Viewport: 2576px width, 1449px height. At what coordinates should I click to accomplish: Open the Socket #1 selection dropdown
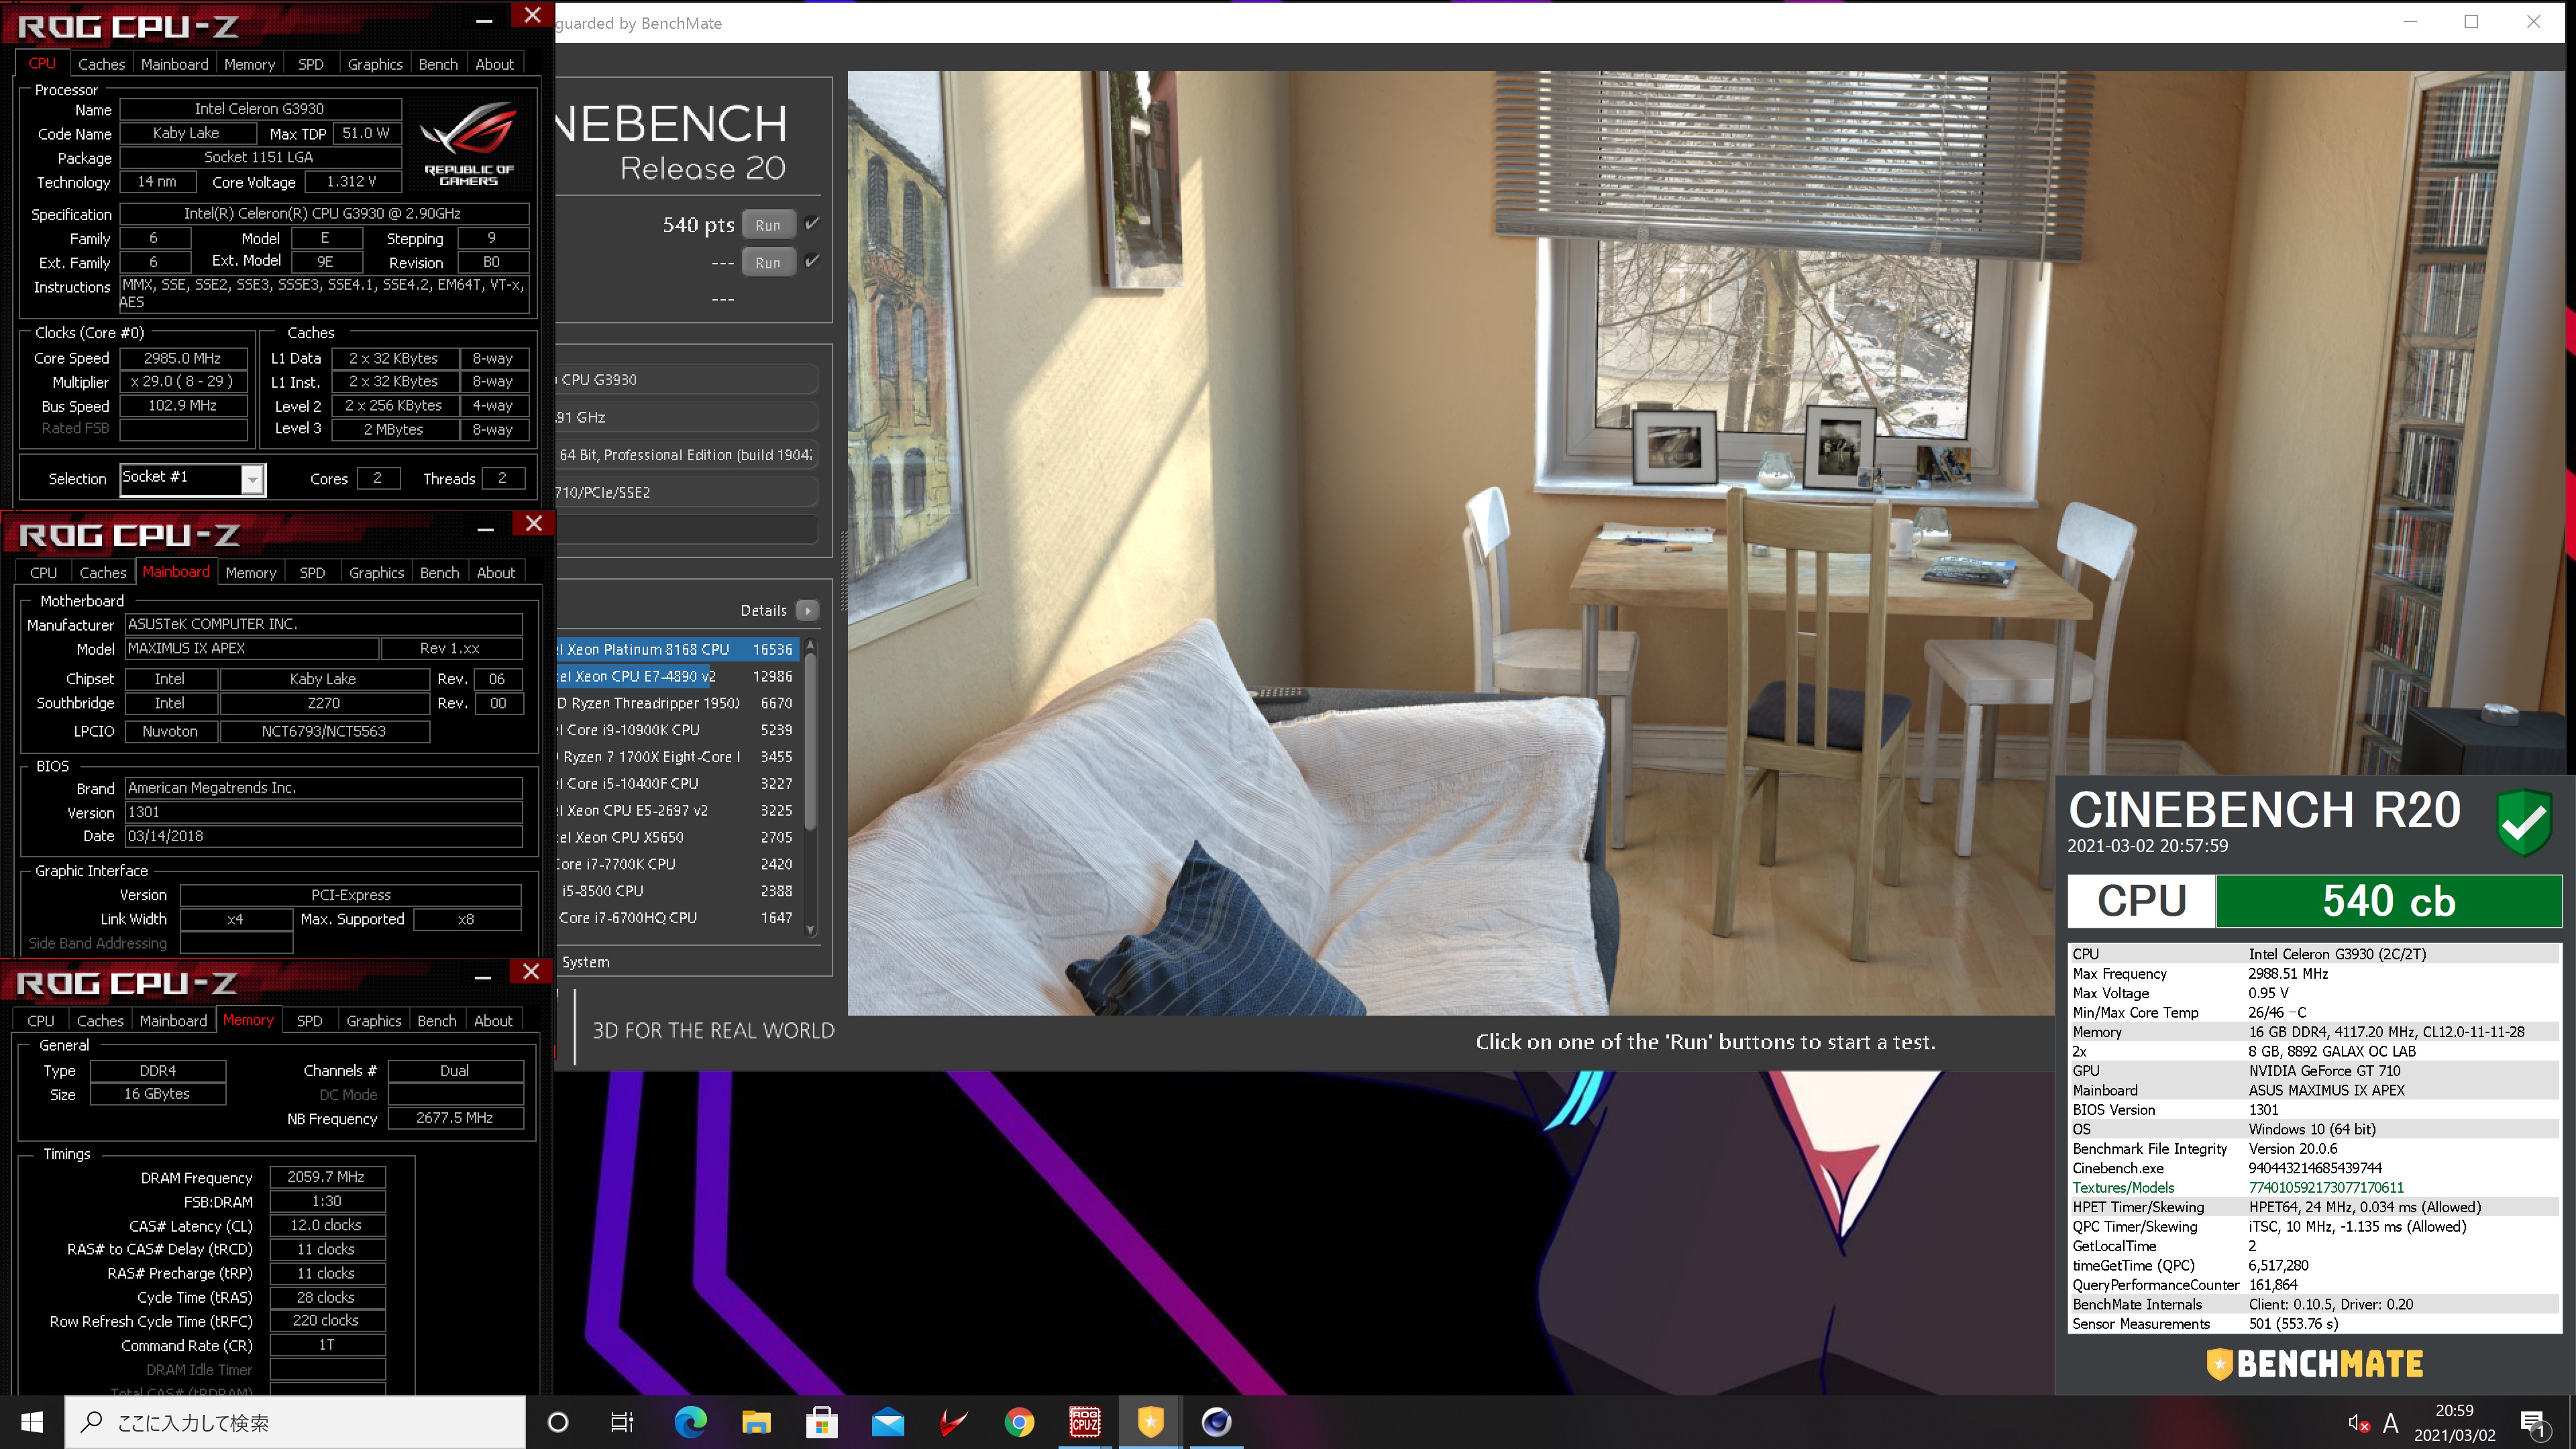click(x=253, y=479)
